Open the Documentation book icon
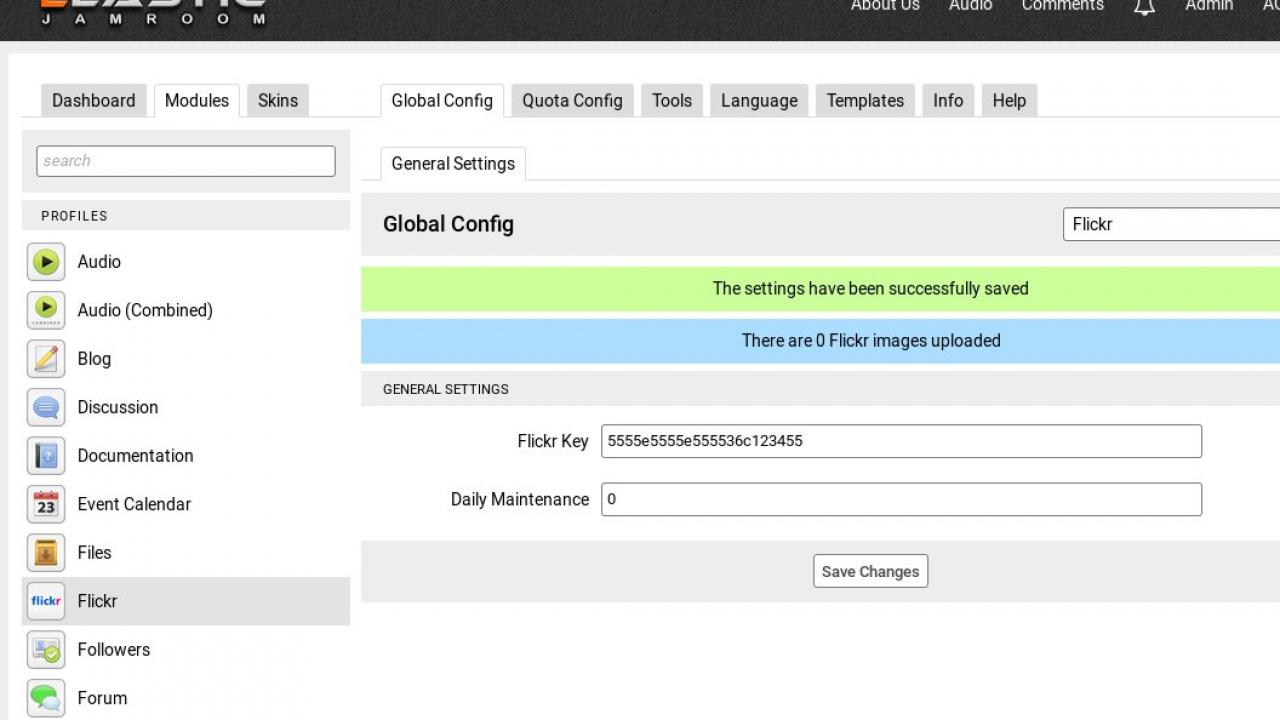1280x720 pixels. [46, 456]
